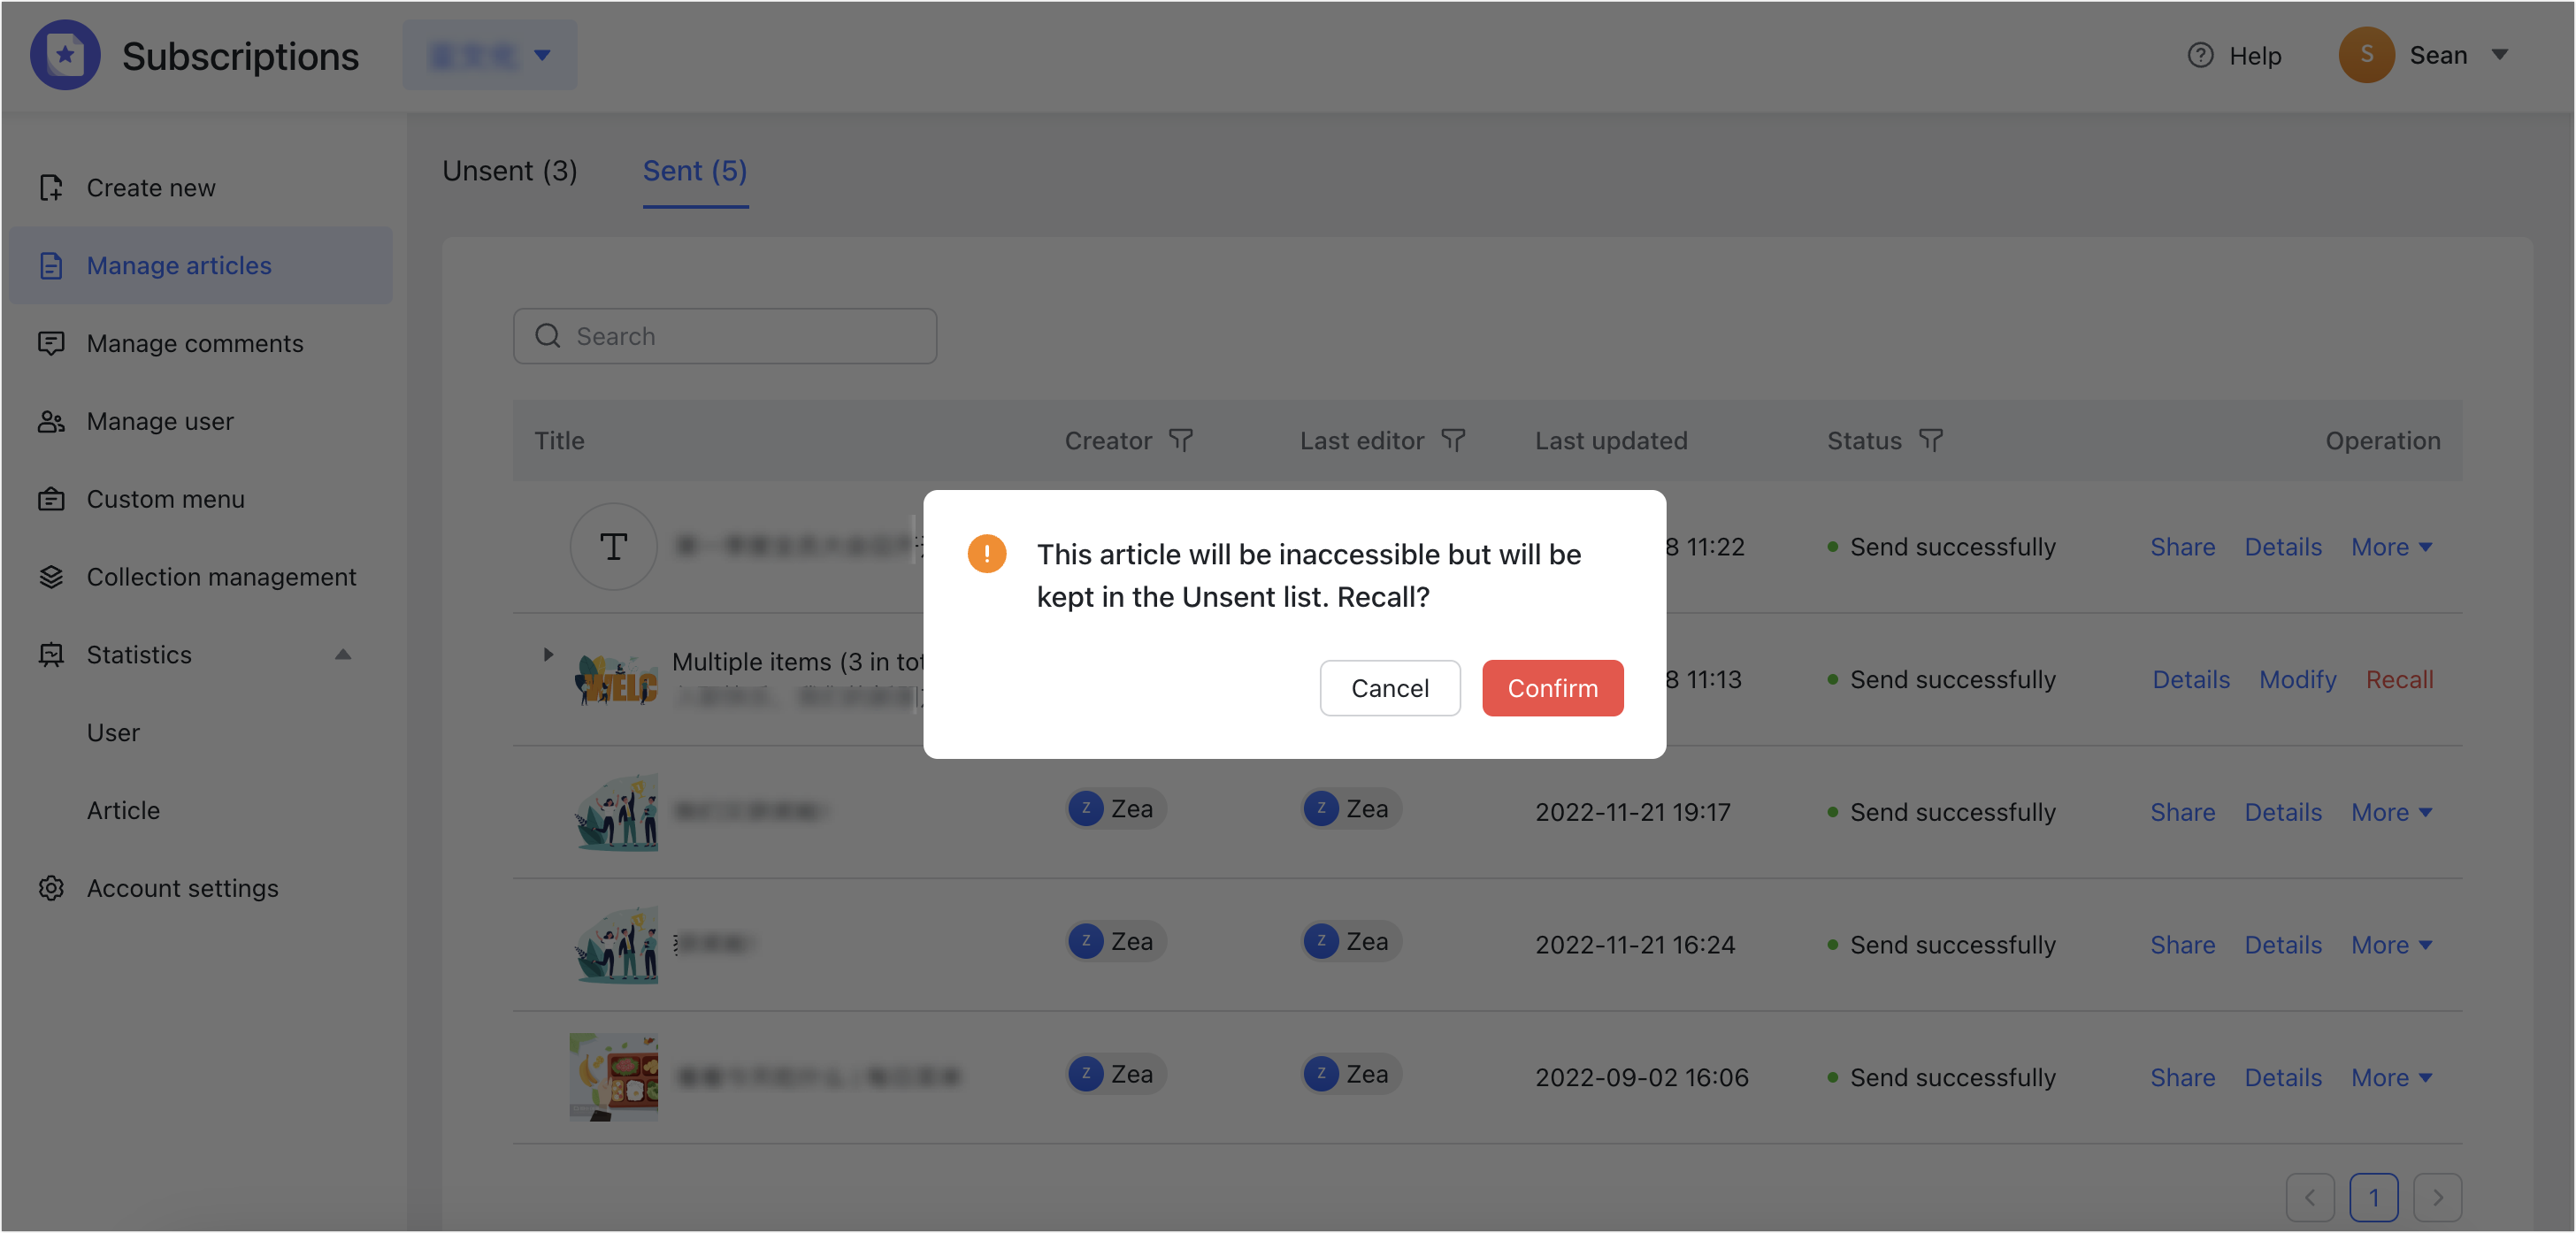Select Article under Statistics
This screenshot has height=1233, width=2576.
pos(123,810)
